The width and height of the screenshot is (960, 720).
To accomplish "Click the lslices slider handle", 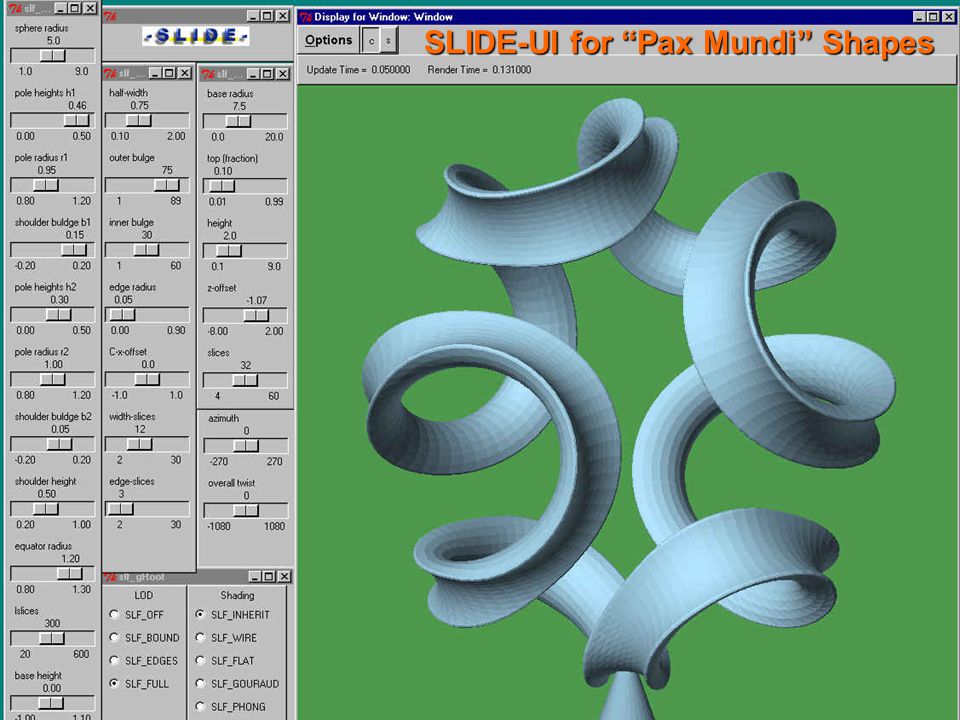I will (x=52, y=639).
